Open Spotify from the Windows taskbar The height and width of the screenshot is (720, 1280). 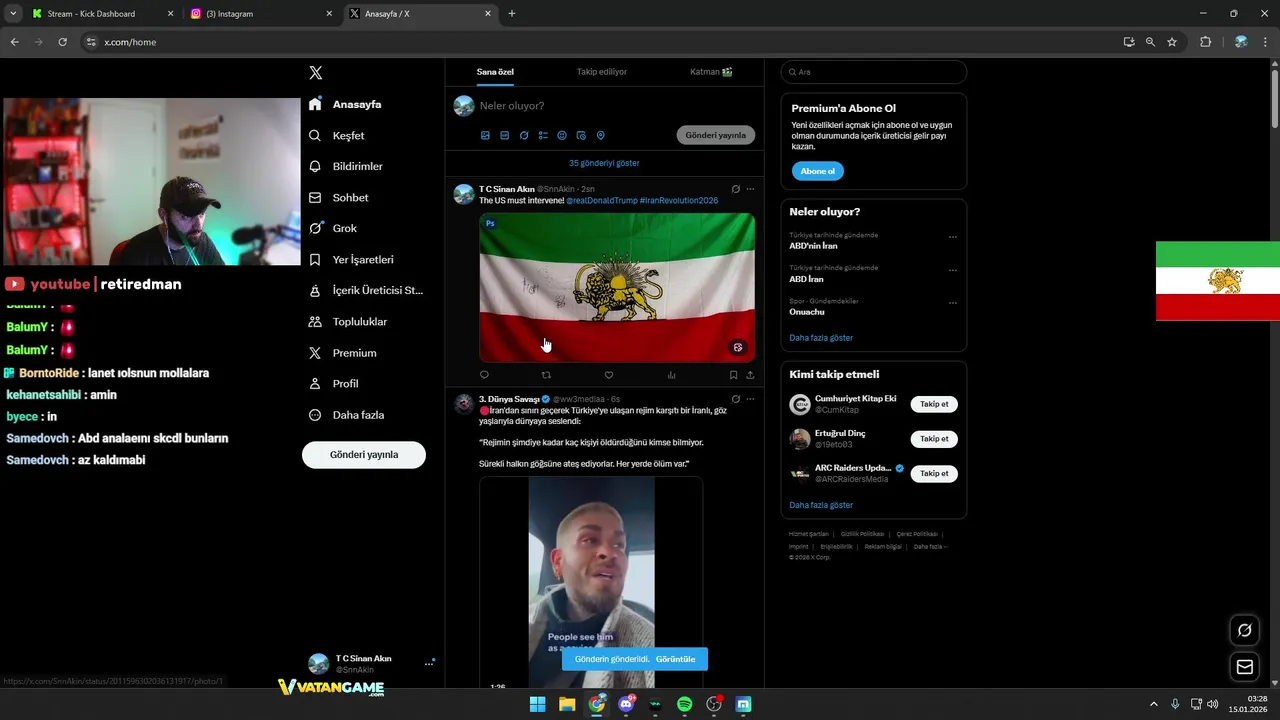click(x=684, y=704)
